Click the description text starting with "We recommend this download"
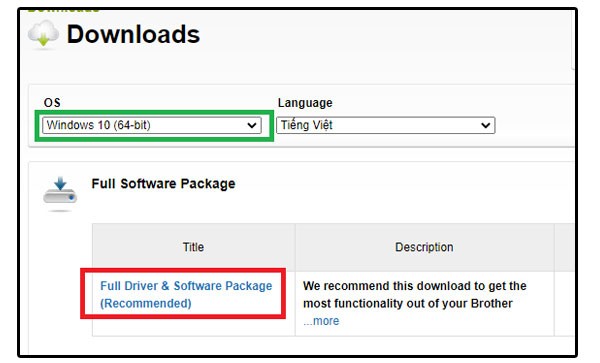The width and height of the screenshot is (600, 363). click(415, 295)
